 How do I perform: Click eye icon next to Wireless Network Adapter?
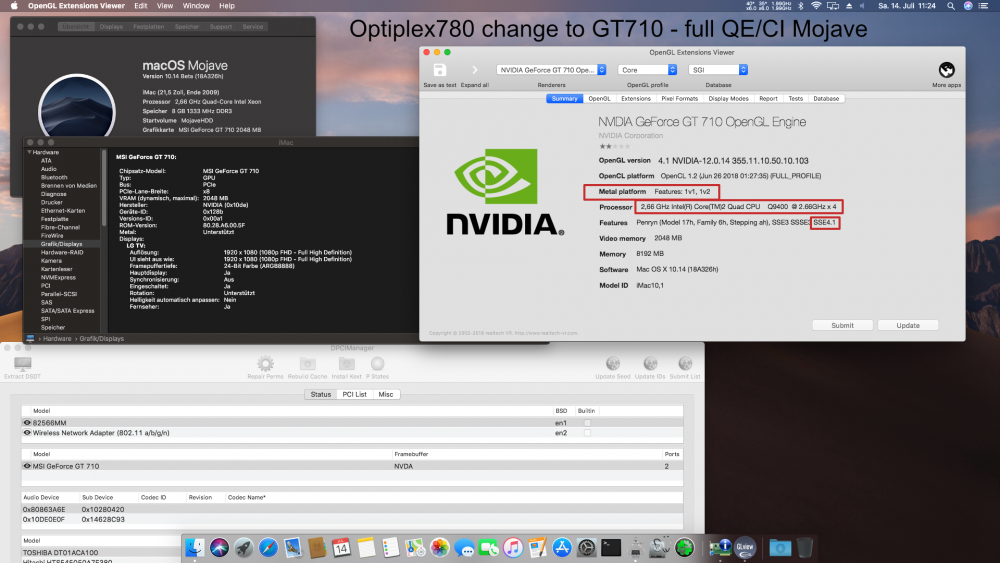pos(27,432)
